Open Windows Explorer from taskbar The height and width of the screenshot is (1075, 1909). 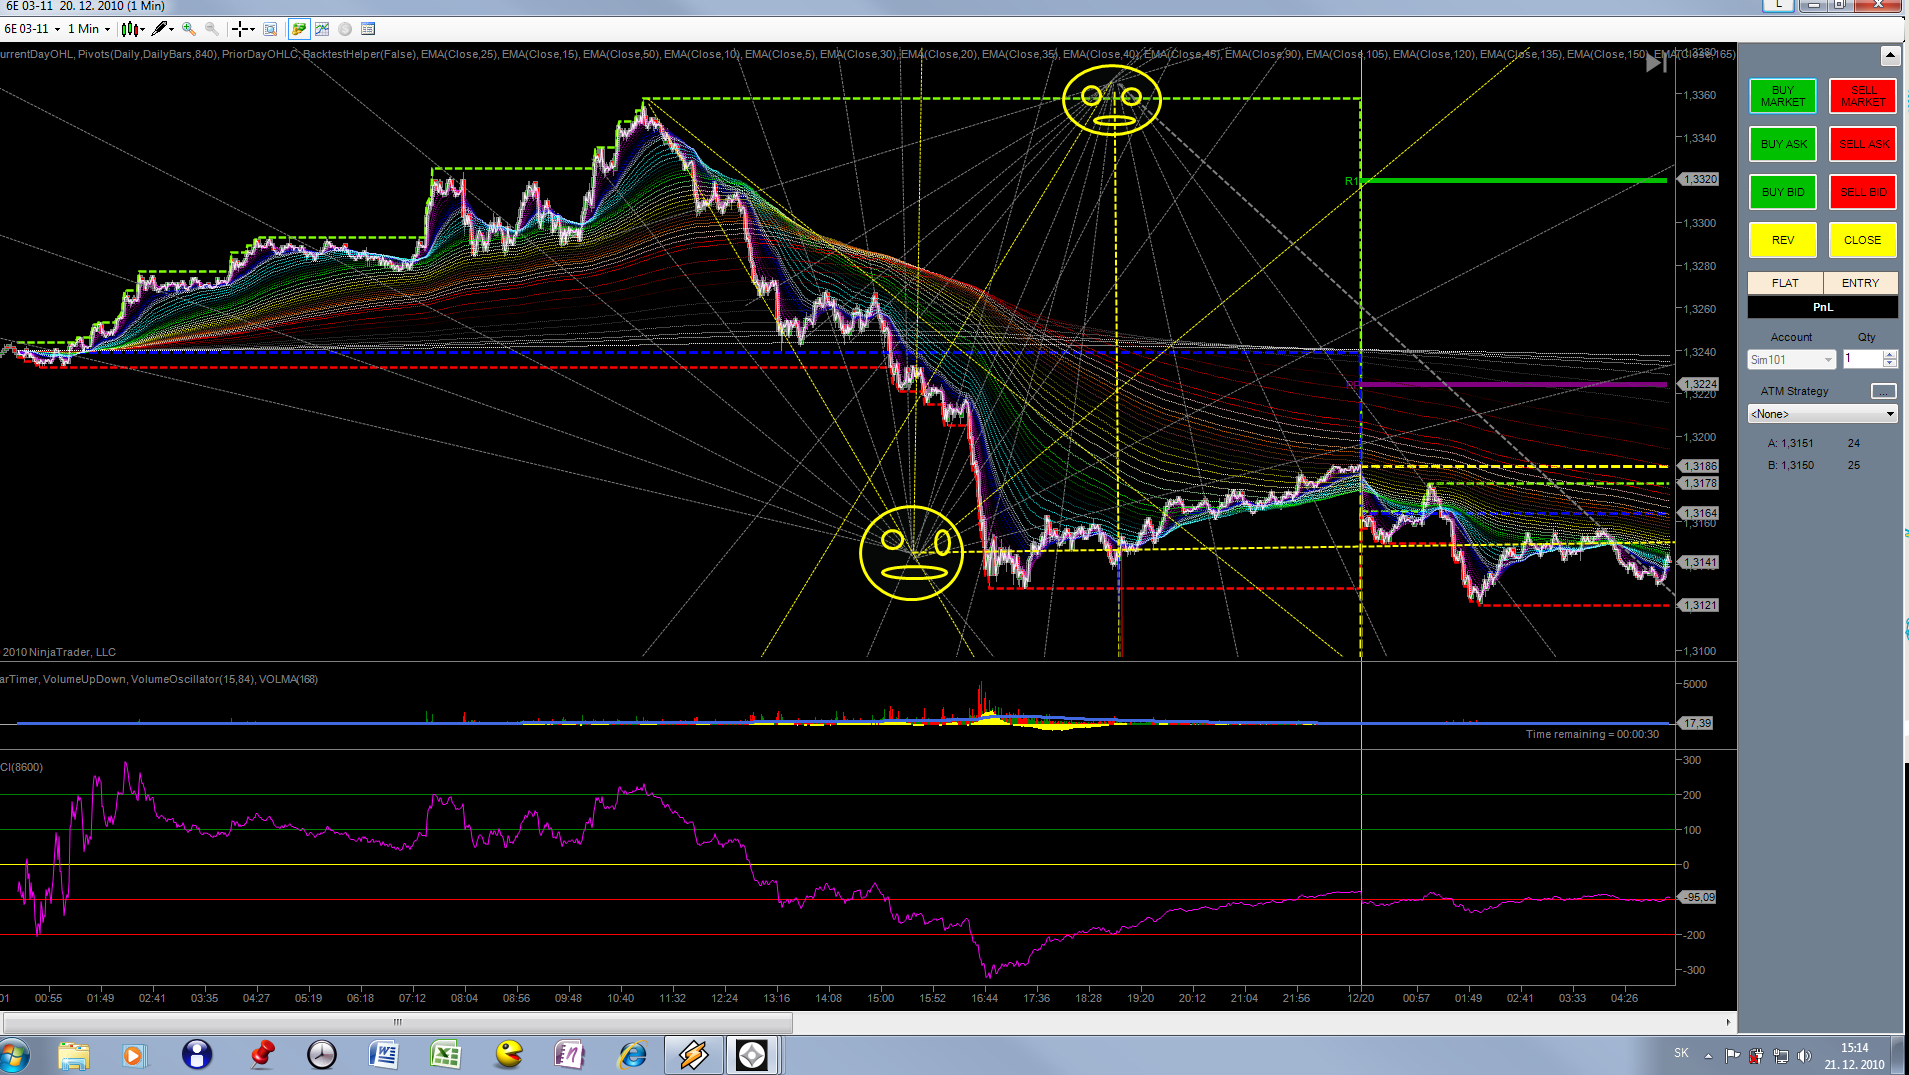[74, 1055]
